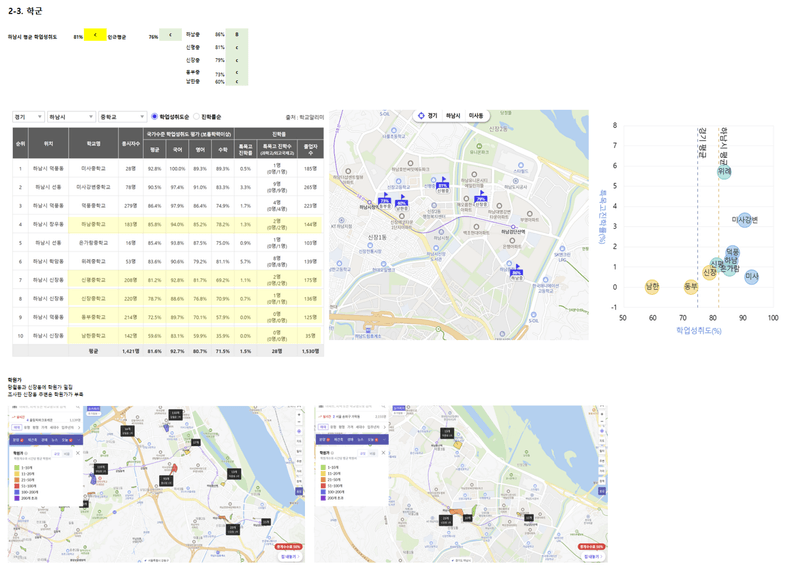Image resolution: width=786 pixels, height=573 pixels.
Task: Click the highlighted 동부중학교 cell
Action: coord(93,317)
